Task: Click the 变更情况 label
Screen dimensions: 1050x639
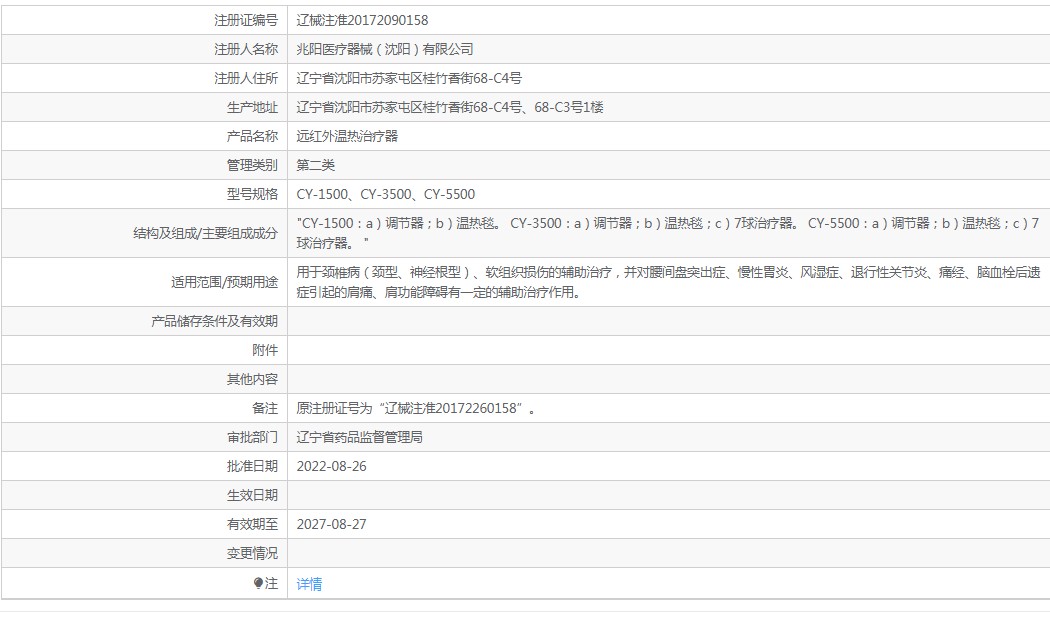Action: point(252,553)
